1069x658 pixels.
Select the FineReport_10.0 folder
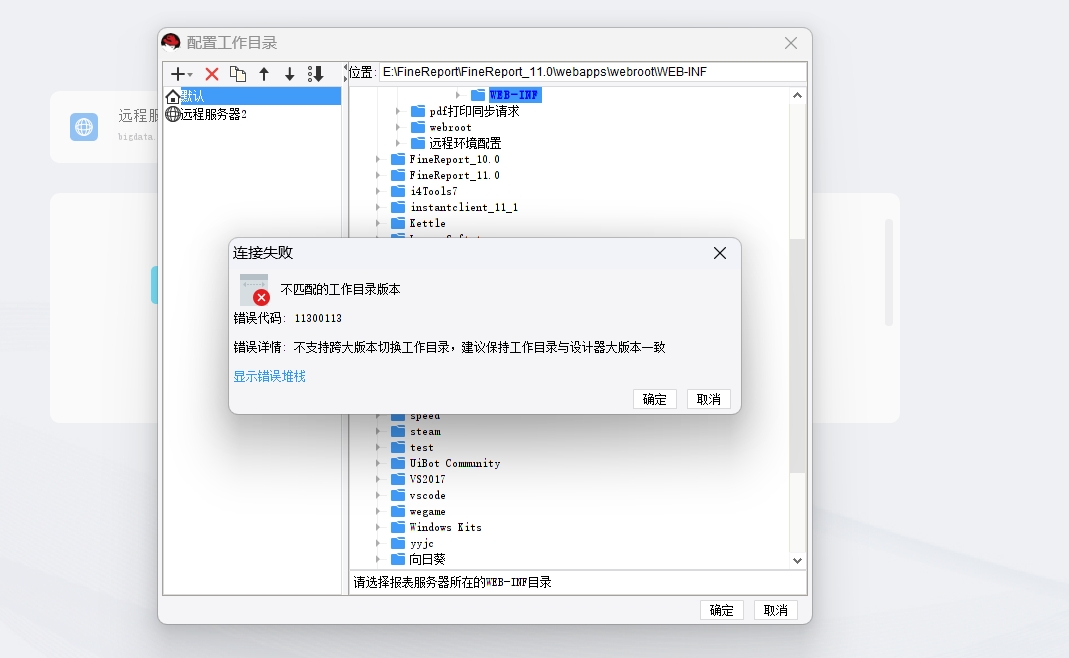[x=454, y=159]
